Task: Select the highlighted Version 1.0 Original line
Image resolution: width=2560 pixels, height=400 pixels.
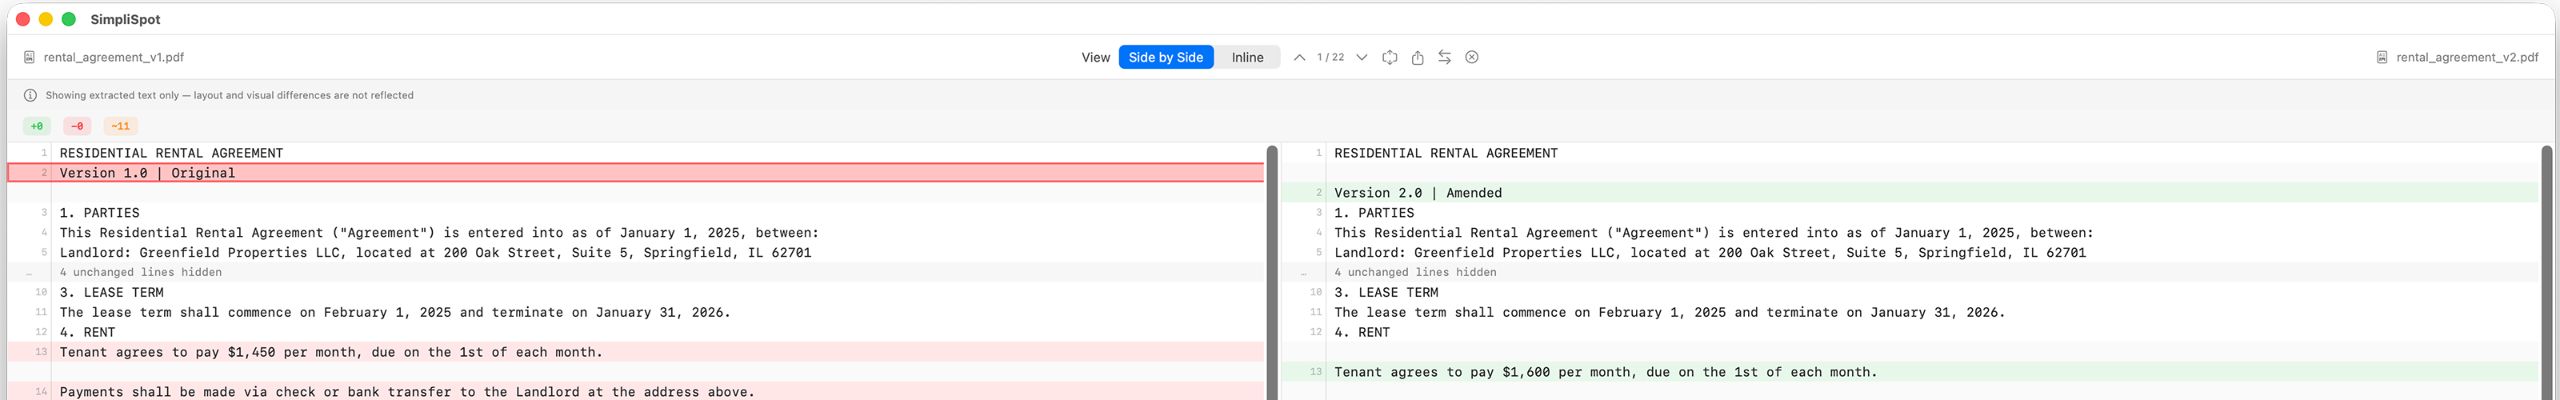Action: click(147, 173)
